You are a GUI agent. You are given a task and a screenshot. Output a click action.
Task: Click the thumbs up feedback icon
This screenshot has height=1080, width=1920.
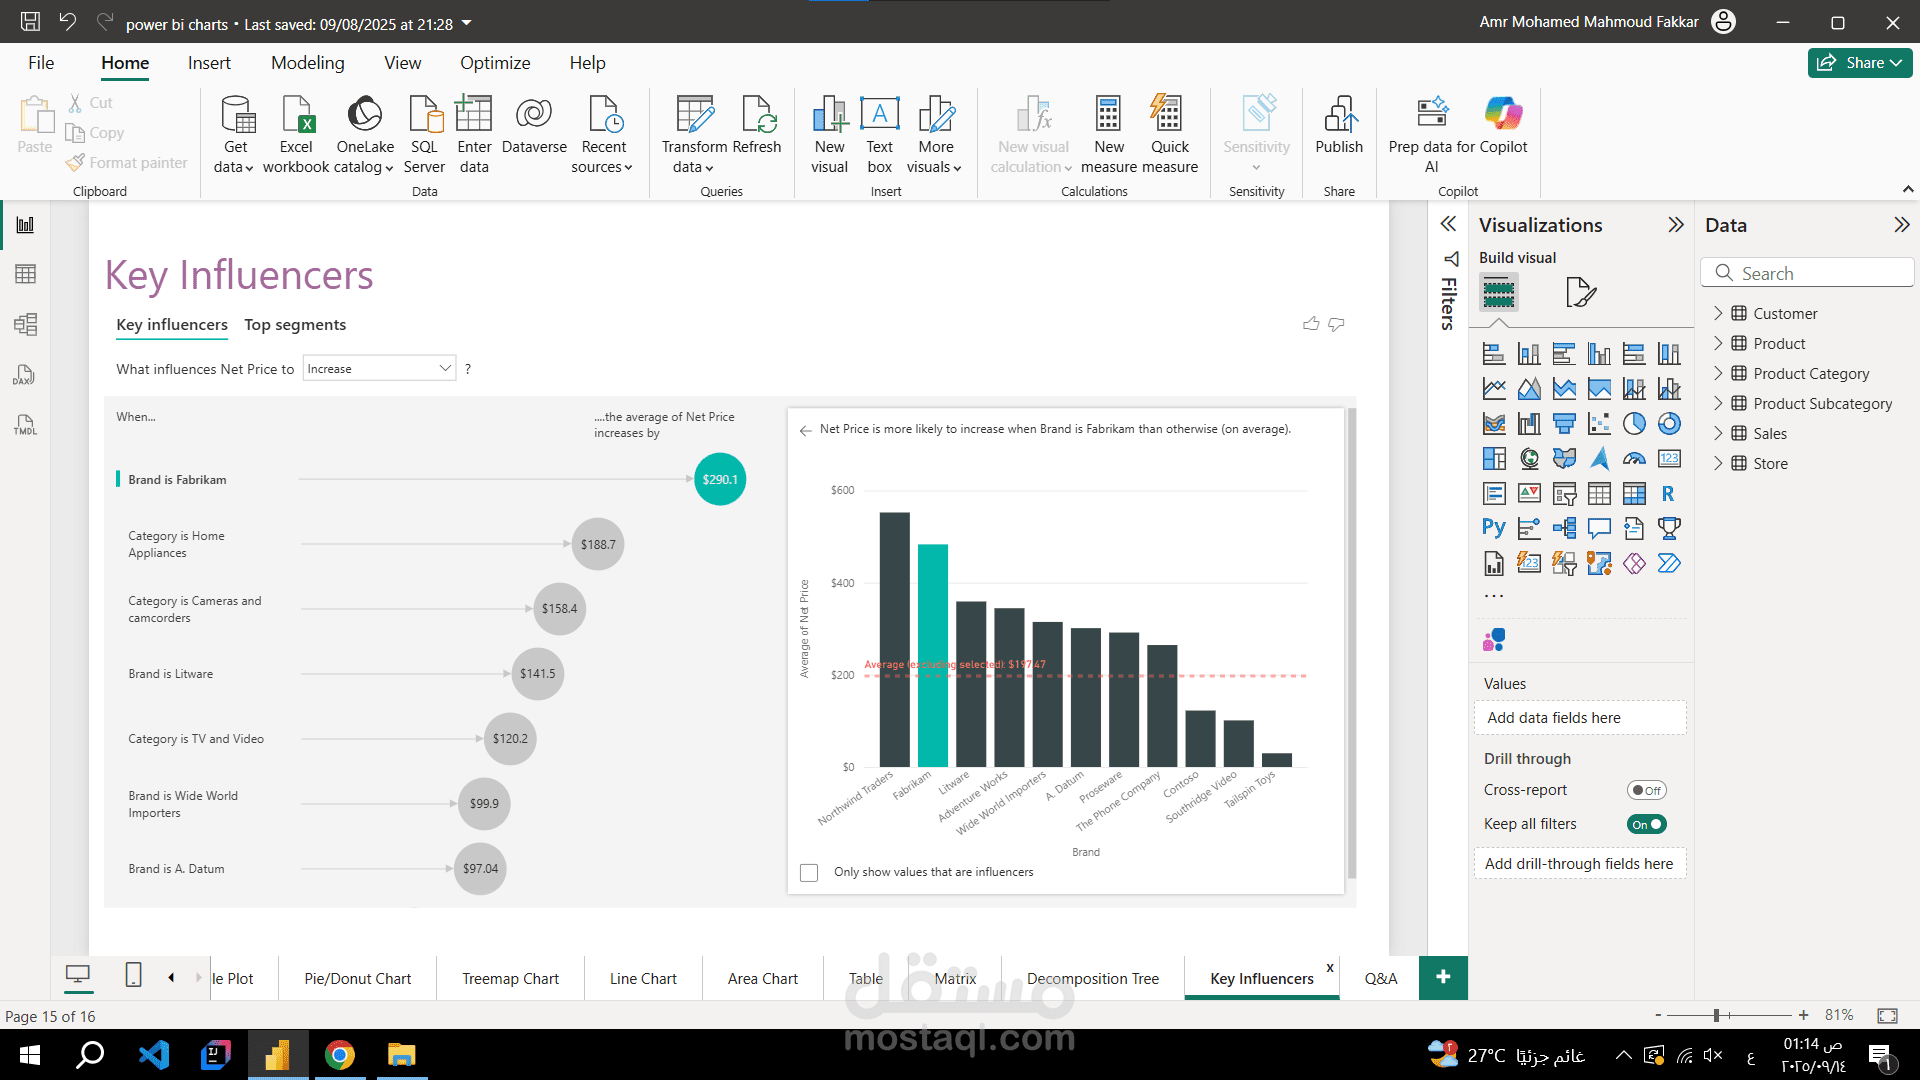point(1311,324)
